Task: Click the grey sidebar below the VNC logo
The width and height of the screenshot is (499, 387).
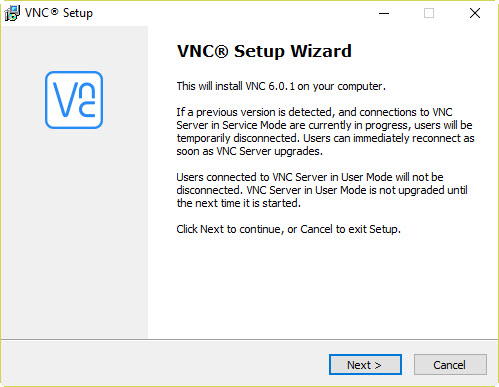Action: pos(74,233)
